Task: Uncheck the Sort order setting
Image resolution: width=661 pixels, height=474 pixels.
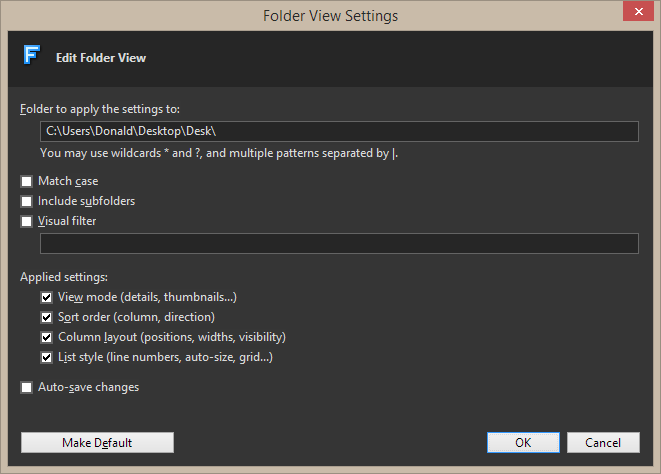Action: (47, 318)
